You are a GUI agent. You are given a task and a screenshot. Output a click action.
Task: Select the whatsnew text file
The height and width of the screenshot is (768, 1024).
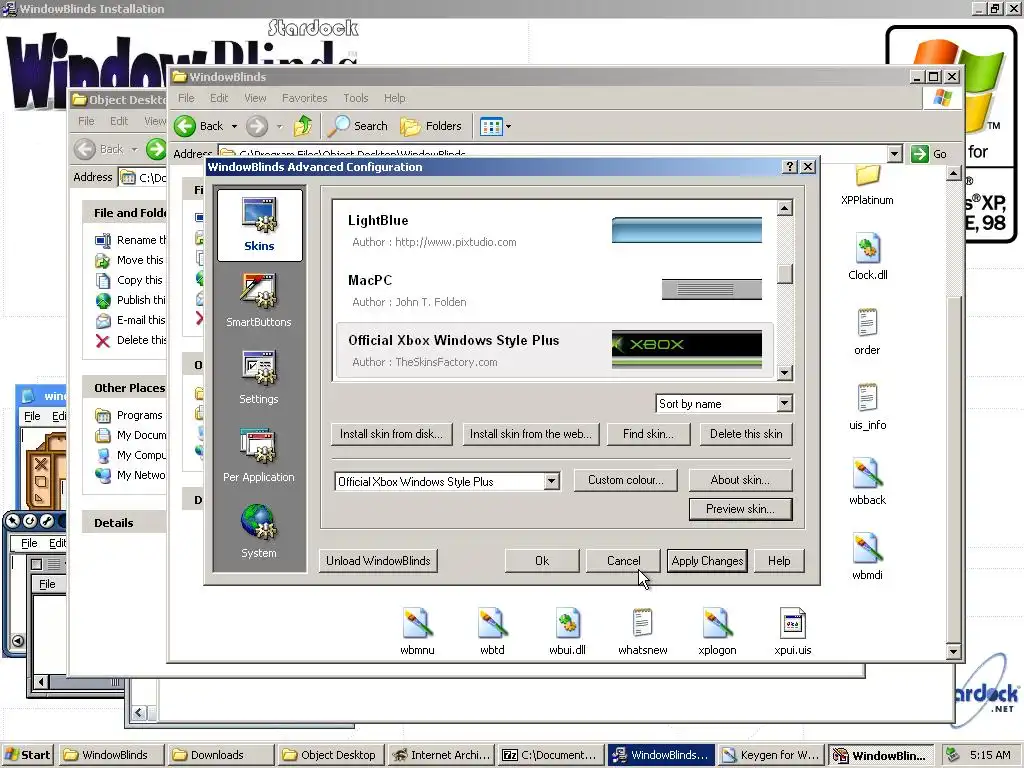click(x=643, y=632)
